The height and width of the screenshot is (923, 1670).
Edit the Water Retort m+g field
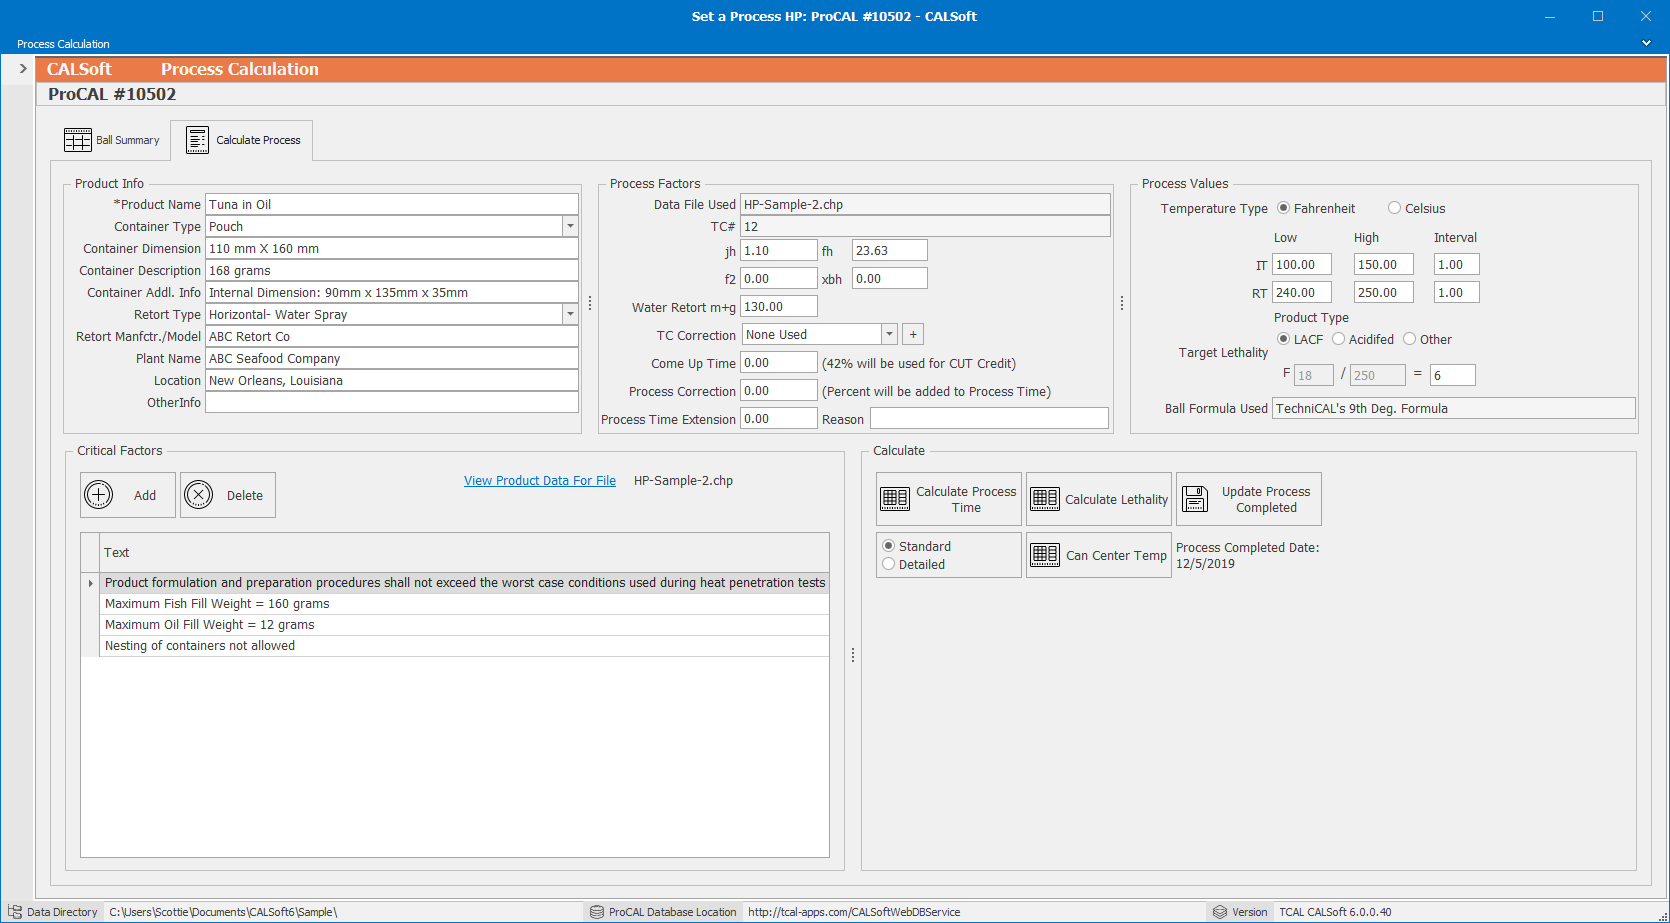(778, 307)
